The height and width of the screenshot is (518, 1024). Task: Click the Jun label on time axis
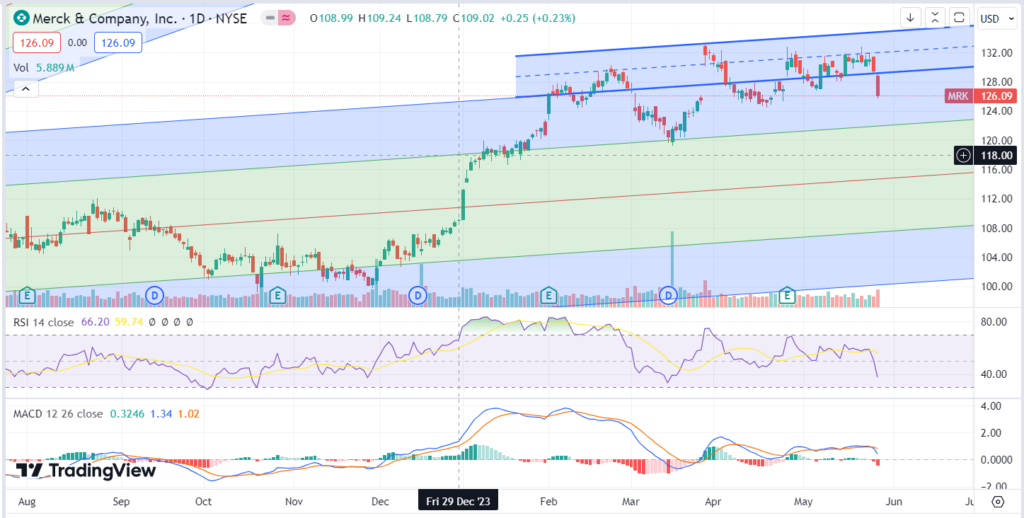pos(894,502)
